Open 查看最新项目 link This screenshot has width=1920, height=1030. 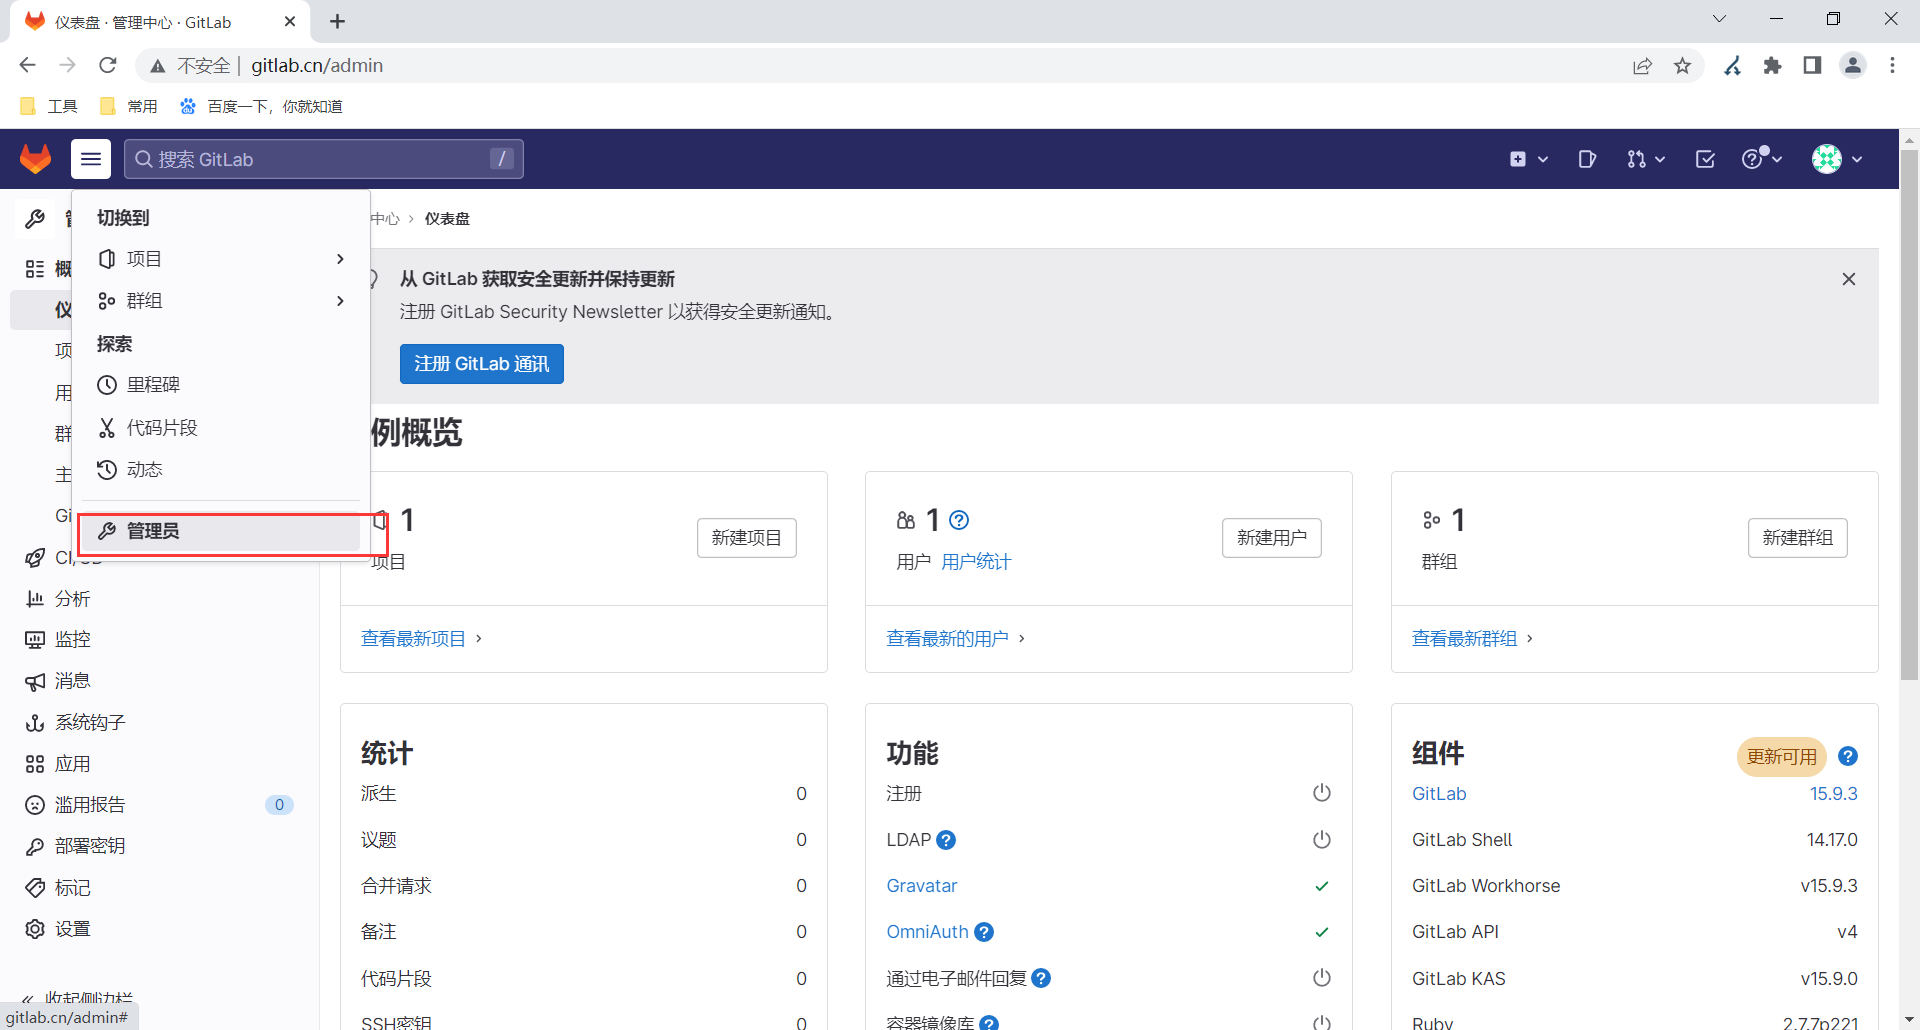(413, 639)
